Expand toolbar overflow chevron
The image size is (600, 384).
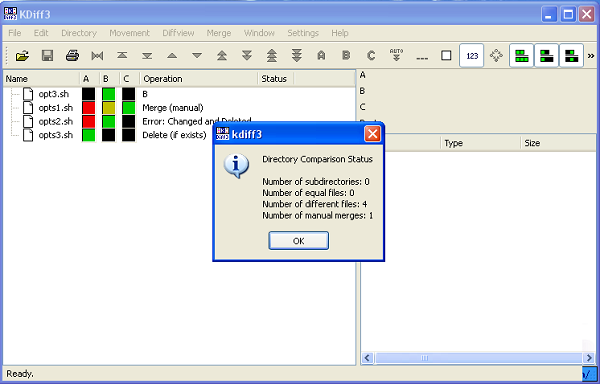(591, 56)
